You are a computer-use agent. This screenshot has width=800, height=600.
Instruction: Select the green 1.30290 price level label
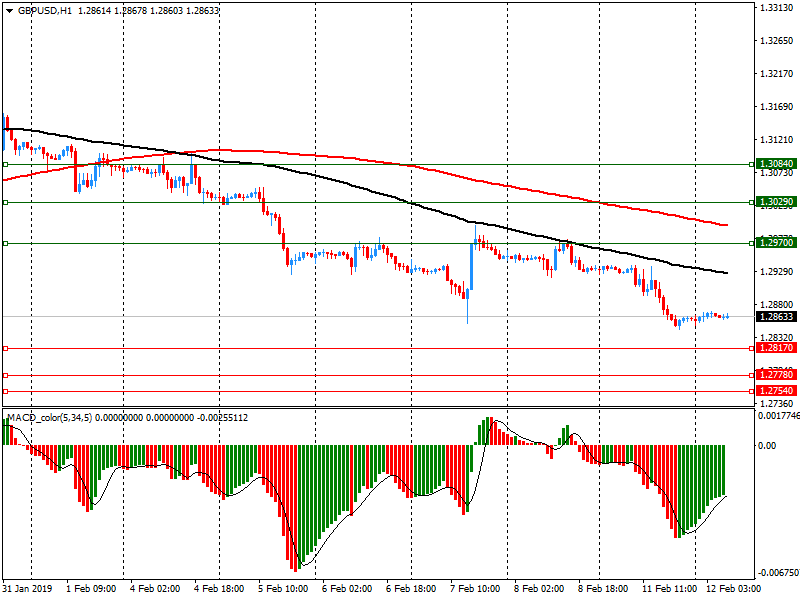click(x=776, y=202)
